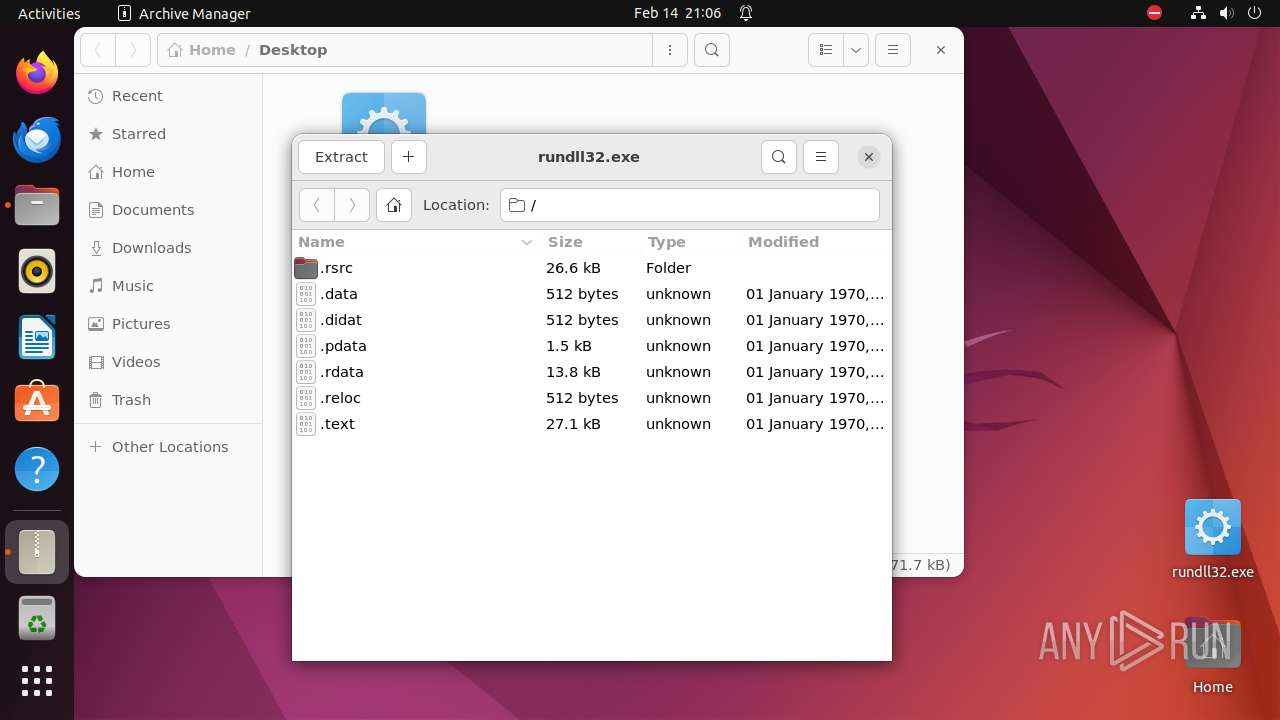1280x720 pixels.
Task: Click the notifications bell icon in top bar
Action: [746, 13]
